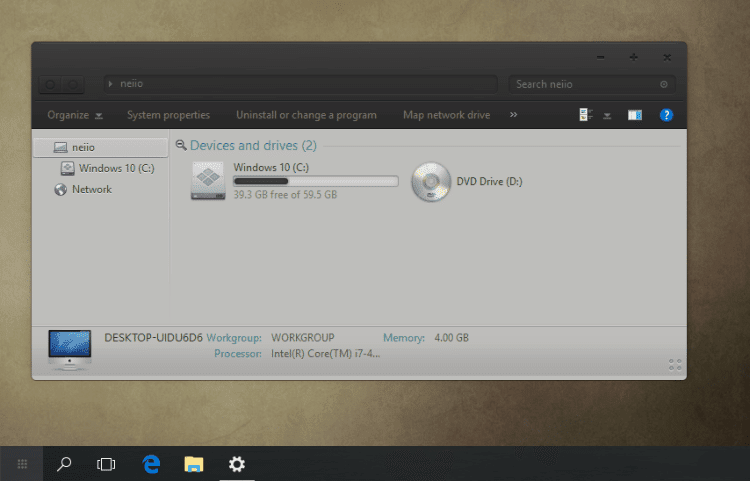
Task: Open Settings gear on the taskbar
Action: point(237,464)
